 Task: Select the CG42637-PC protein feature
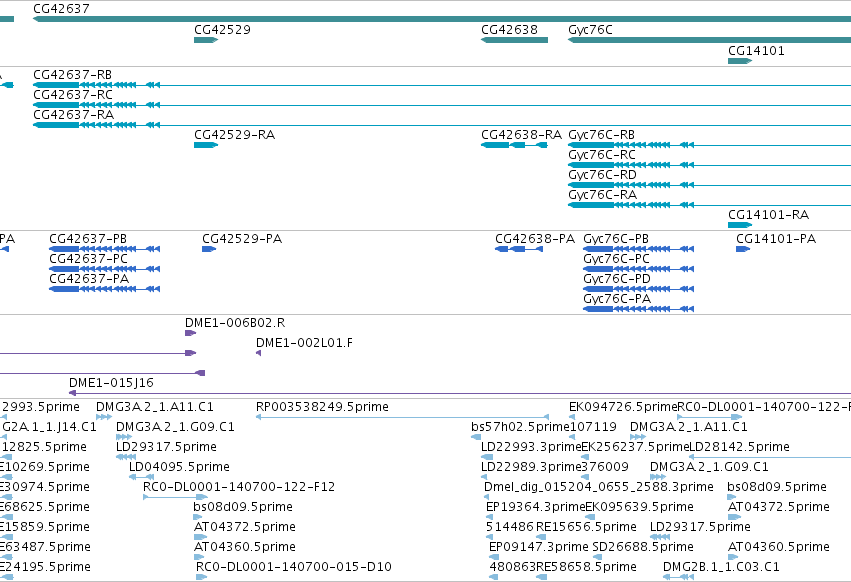pyautogui.click(x=105, y=269)
